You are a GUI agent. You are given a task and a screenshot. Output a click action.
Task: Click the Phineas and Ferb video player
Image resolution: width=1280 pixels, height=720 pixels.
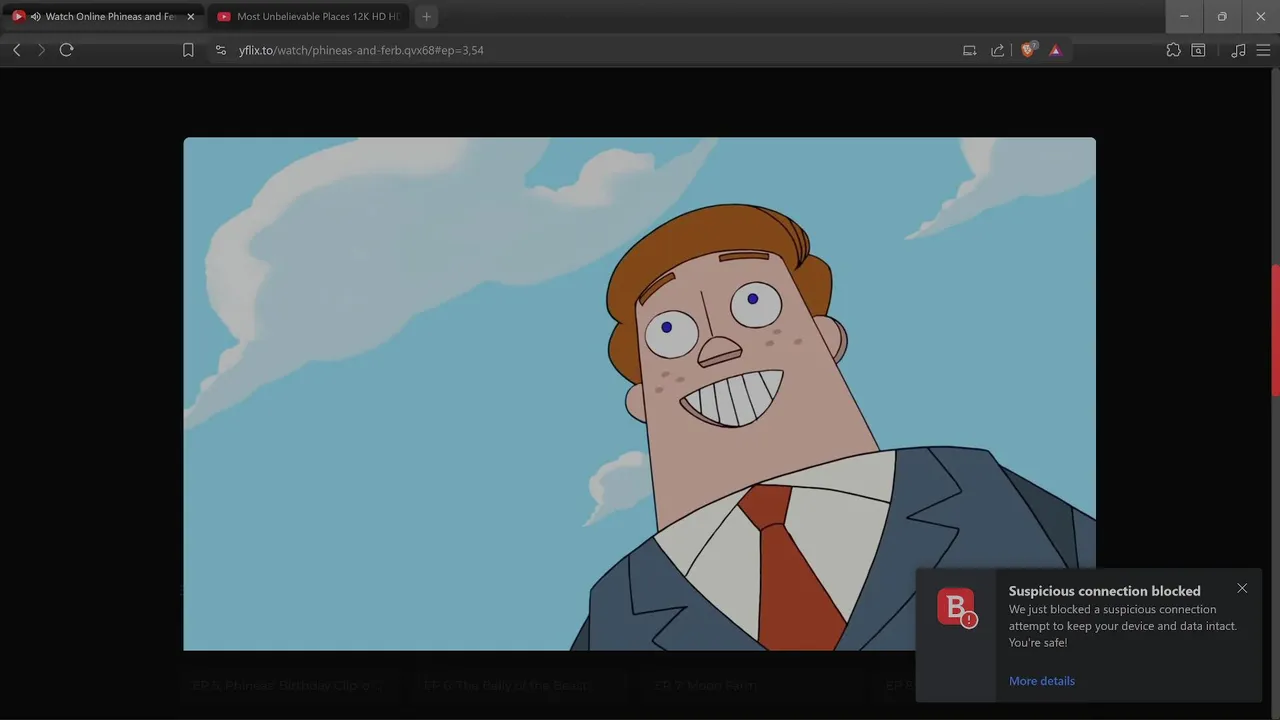coord(639,394)
